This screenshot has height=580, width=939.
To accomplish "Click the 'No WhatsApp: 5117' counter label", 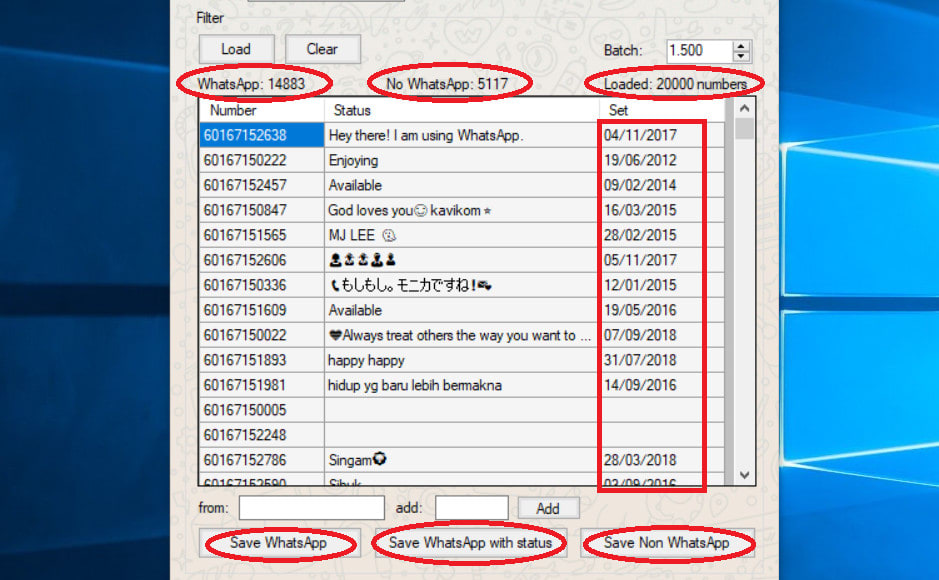I will (447, 84).
